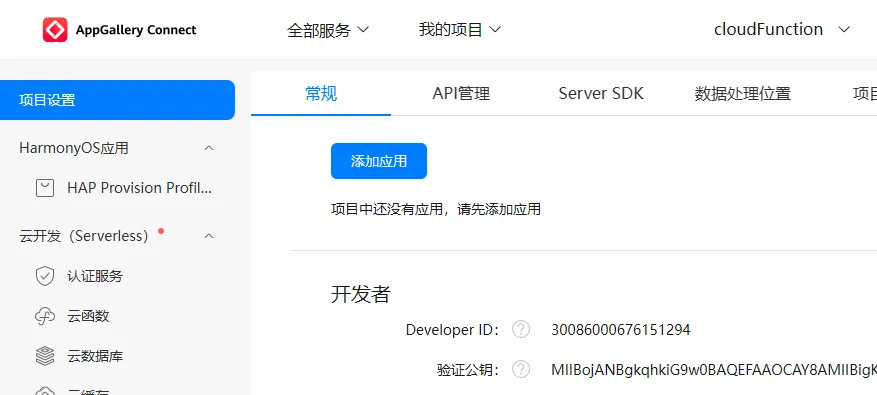Open 认证服务 in the sidebar
This screenshot has width=877, height=395.
tap(95, 276)
